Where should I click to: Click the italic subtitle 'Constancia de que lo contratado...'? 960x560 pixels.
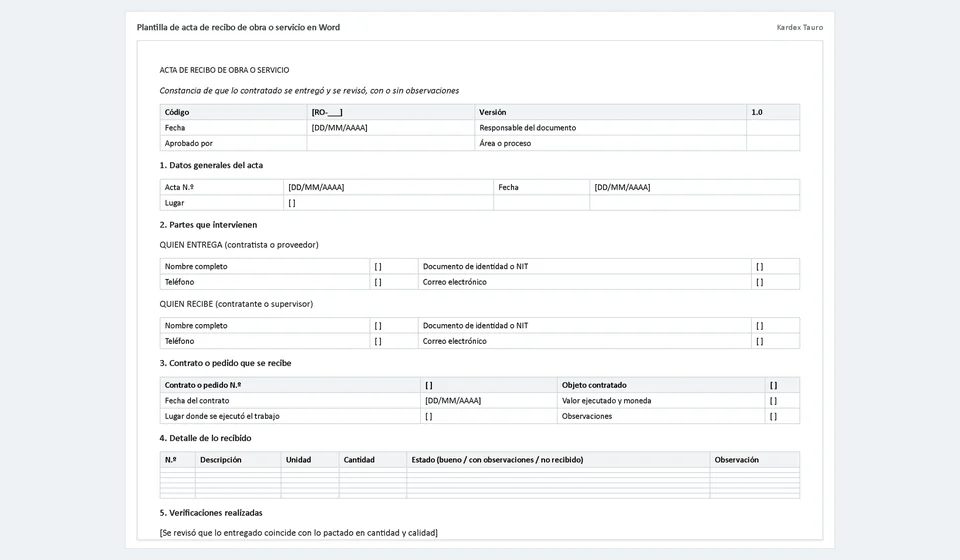(x=309, y=91)
